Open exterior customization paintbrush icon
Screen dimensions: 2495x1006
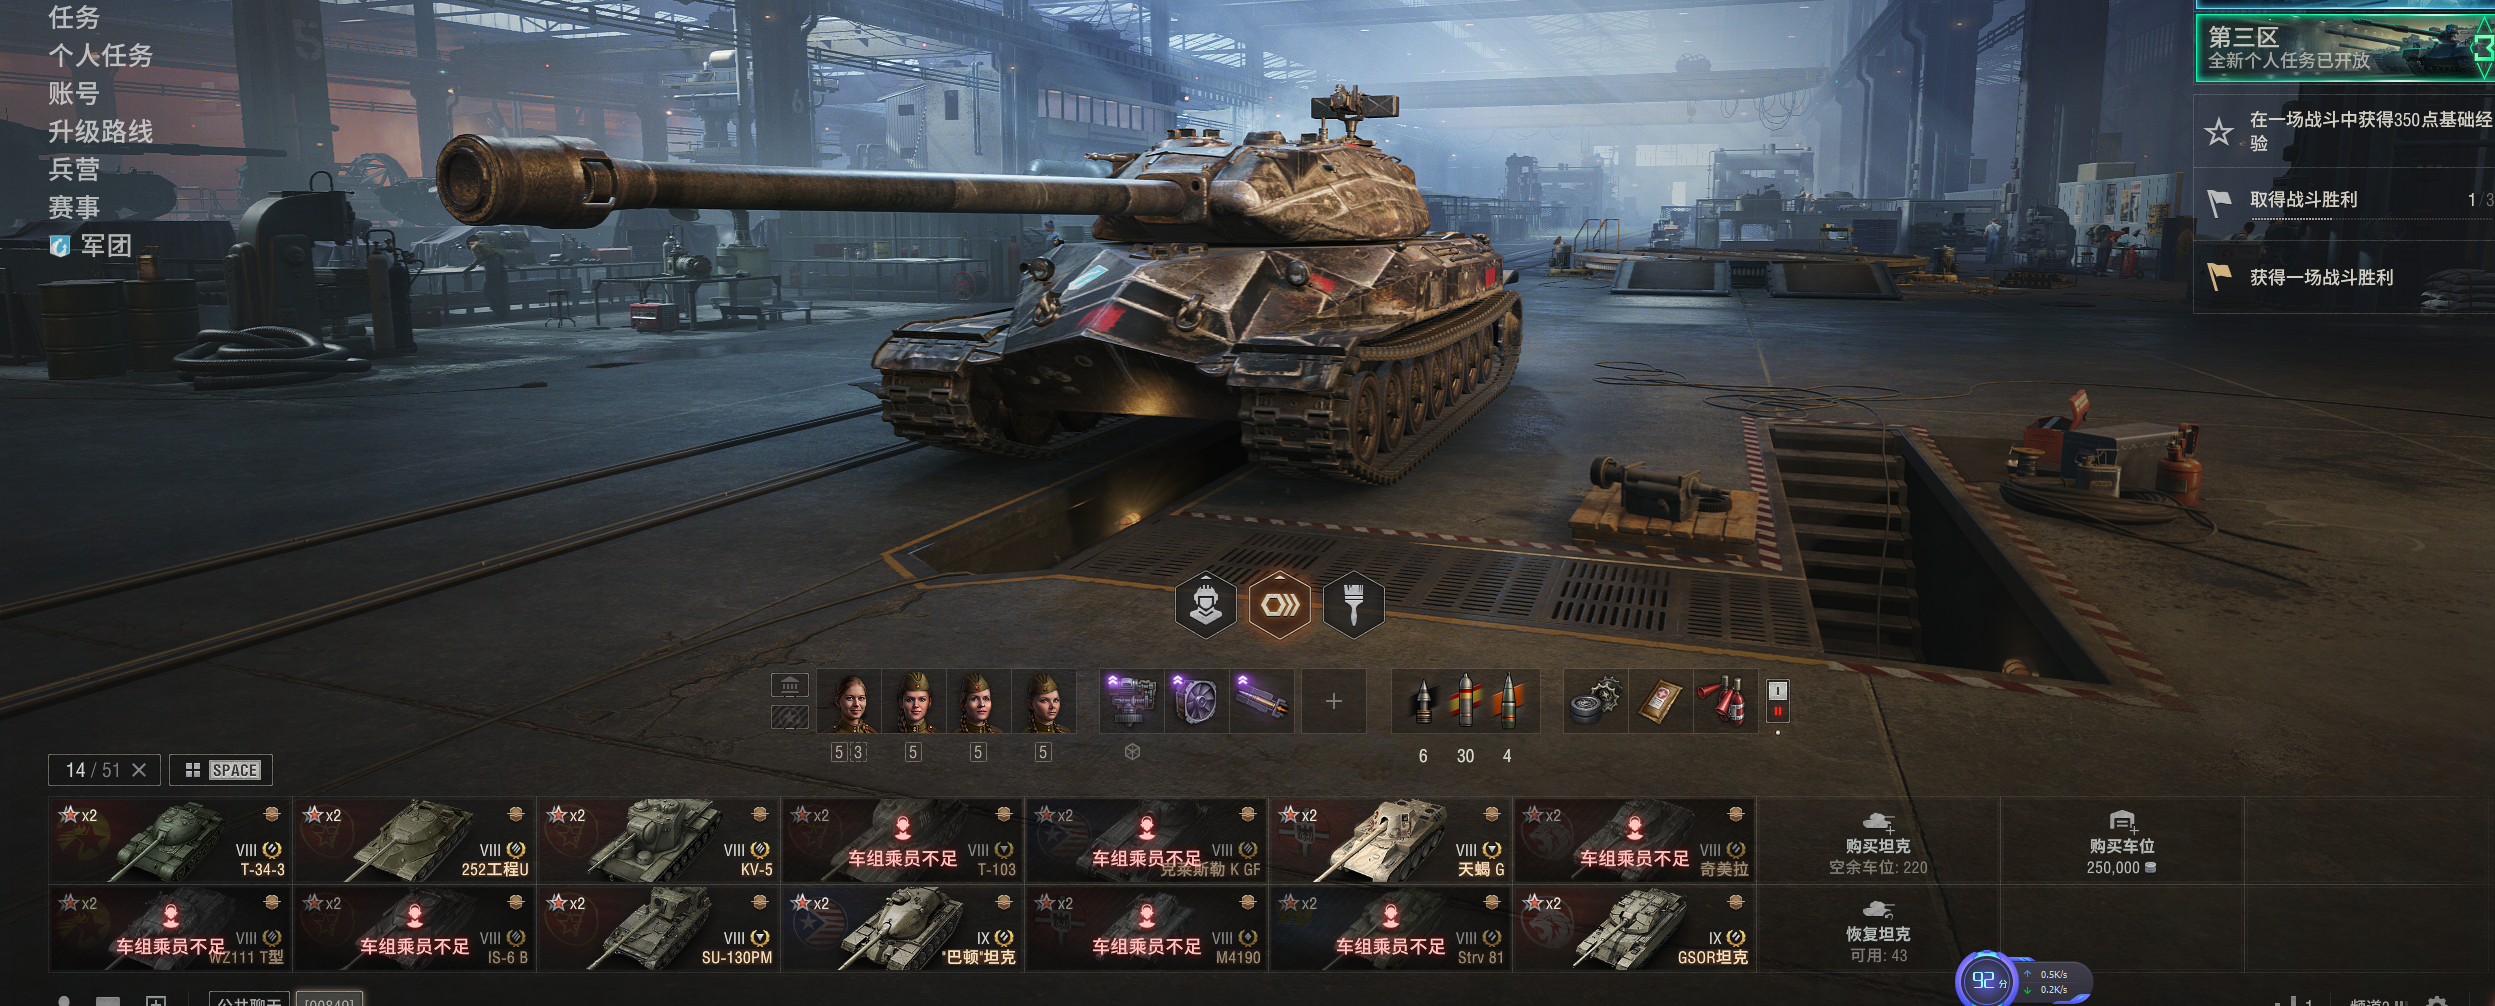1353,604
